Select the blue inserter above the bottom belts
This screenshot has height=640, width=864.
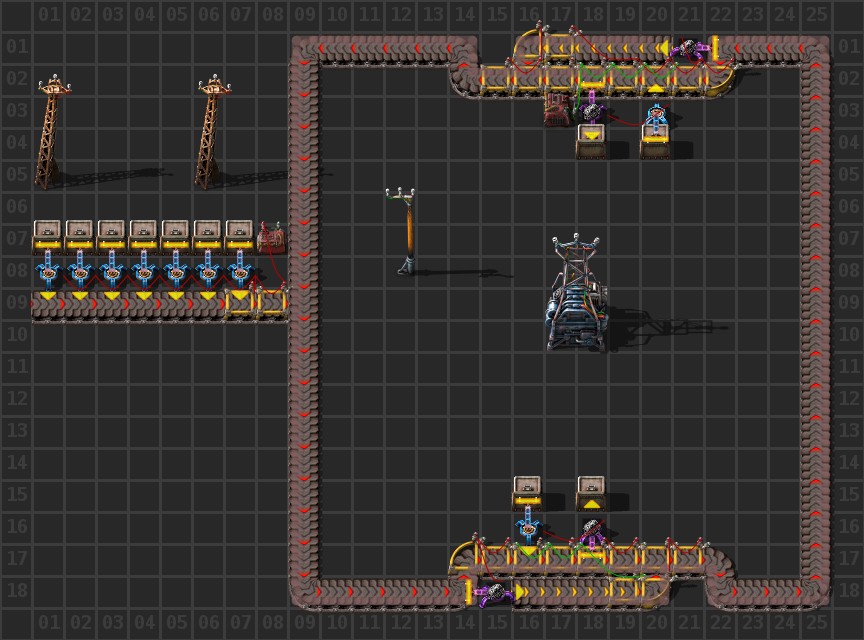[x=528, y=526]
